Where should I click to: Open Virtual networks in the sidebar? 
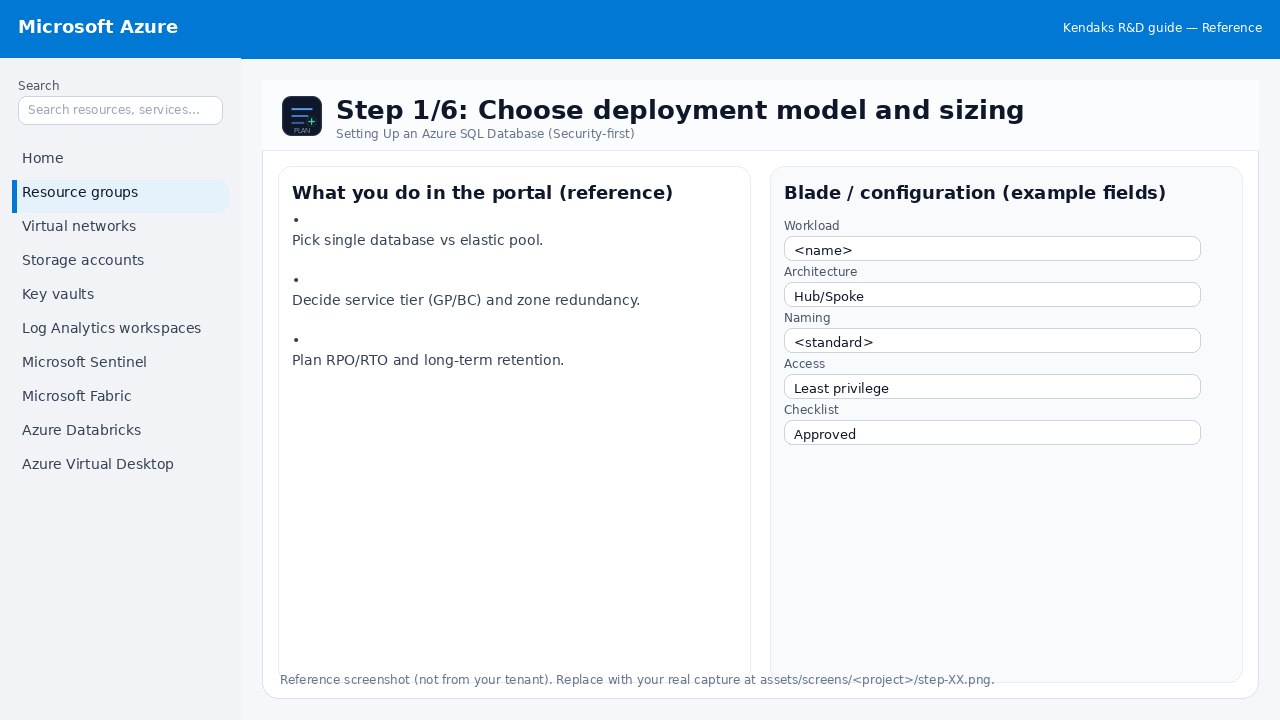(x=120, y=226)
